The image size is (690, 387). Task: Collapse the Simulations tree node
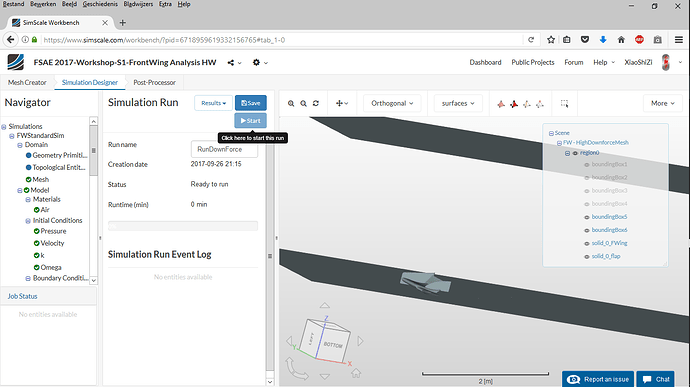(4, 127)
